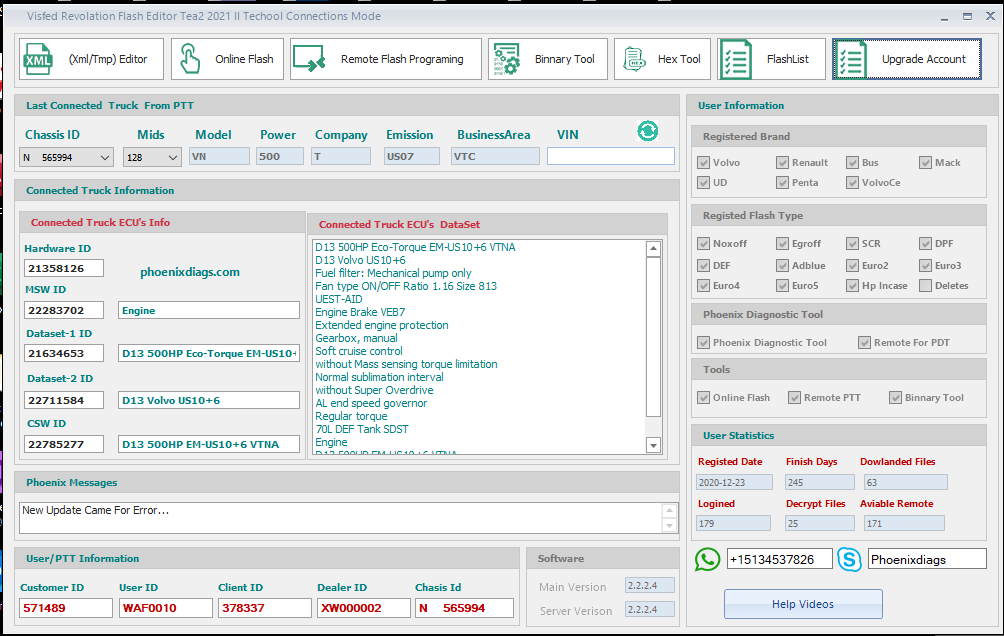Toggle the Adblue checkbox

(x=782, y=265)
